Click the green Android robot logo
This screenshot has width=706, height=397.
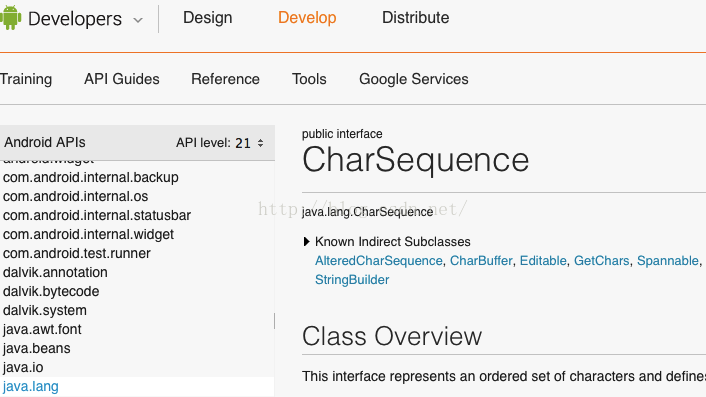(10, 18)
